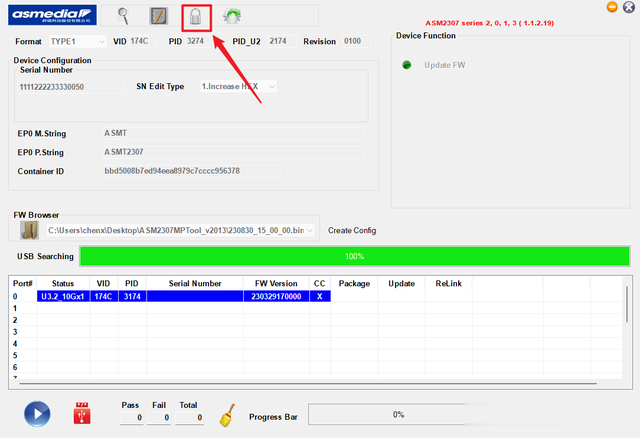This screenshot has width=640, height=438.
Task: Click the red USB device icon
Action: pos(82,413)
